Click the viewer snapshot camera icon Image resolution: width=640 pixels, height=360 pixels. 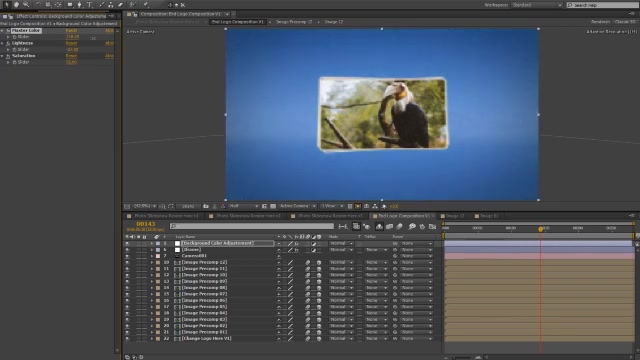[x=206, y=206]
